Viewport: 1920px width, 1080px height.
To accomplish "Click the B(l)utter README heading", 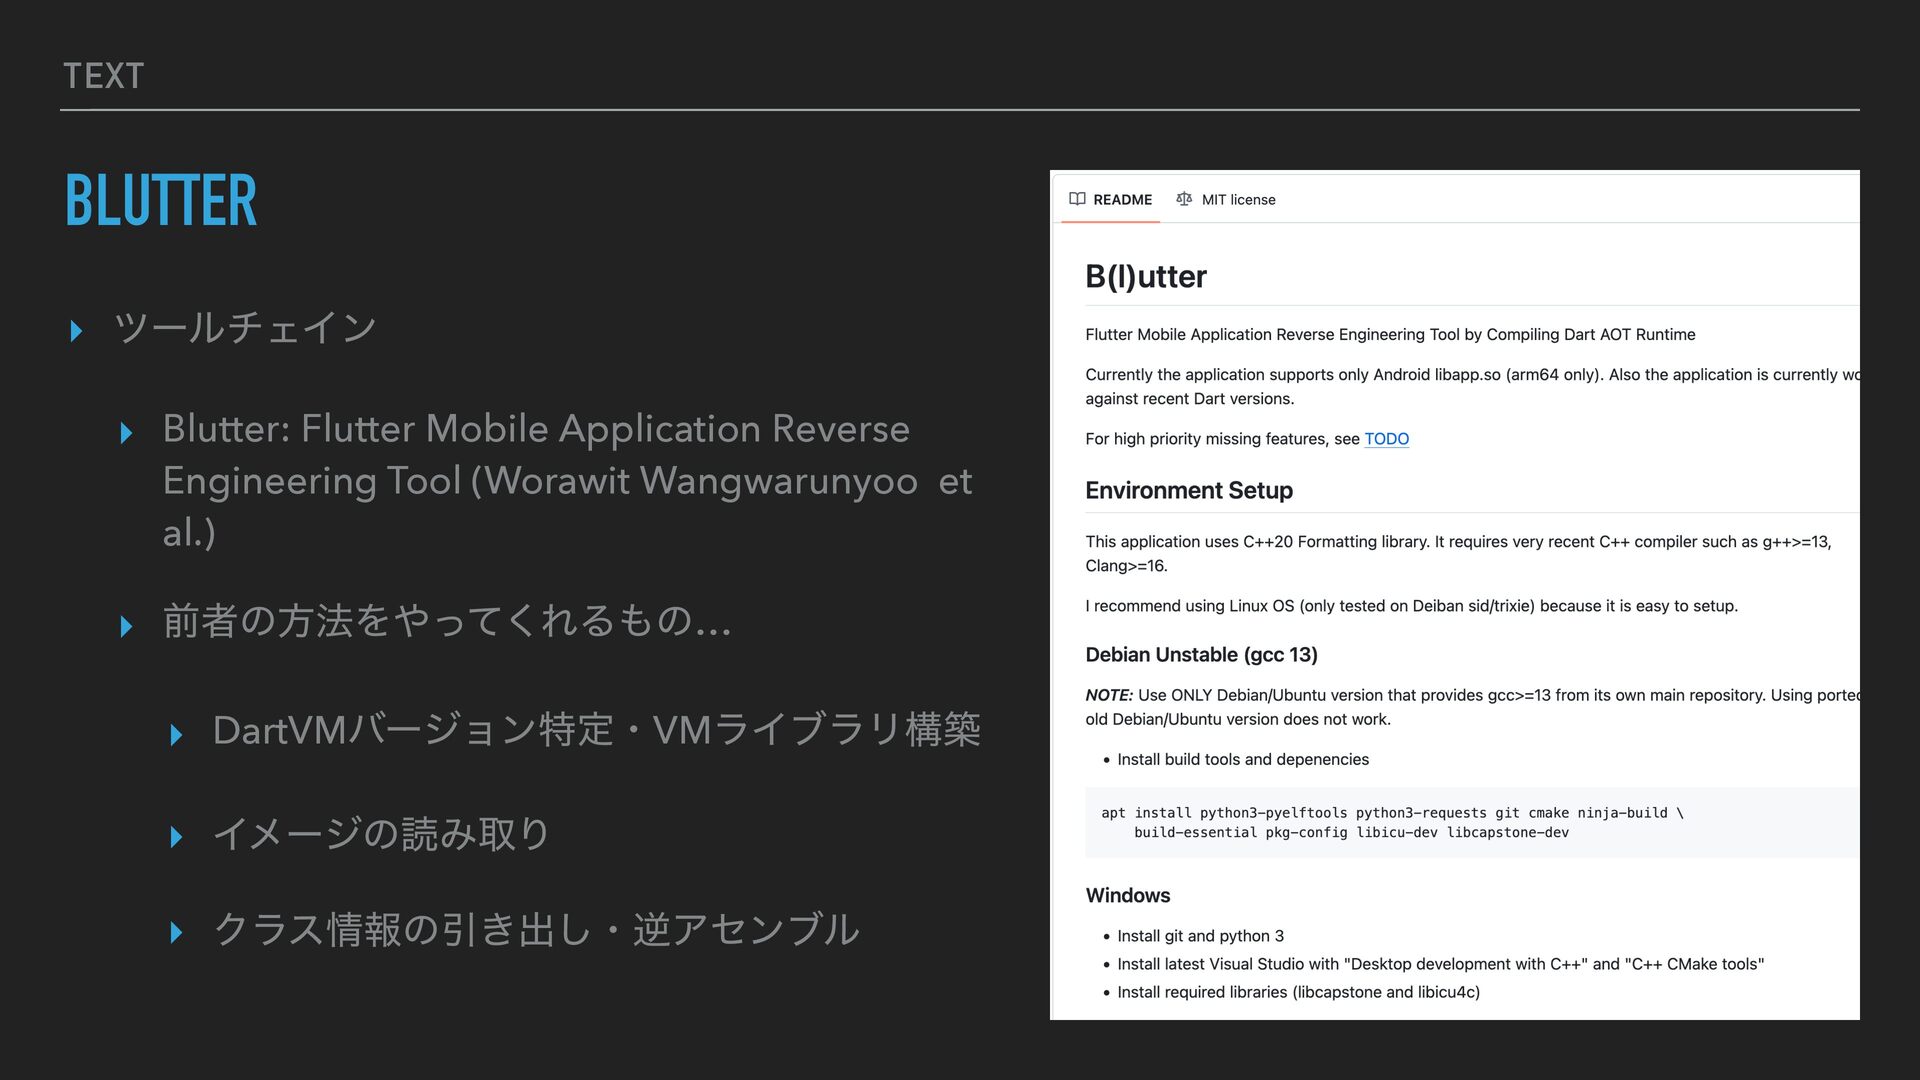I will coord(1146,277).
